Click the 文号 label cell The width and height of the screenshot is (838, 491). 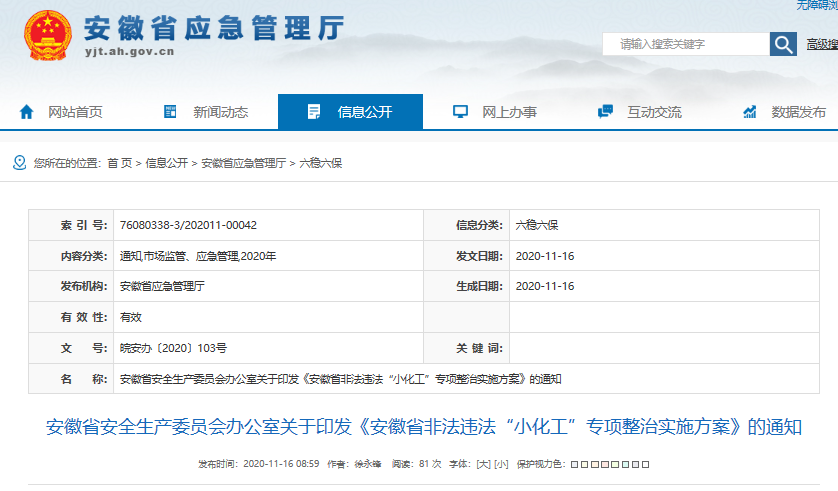click(x=71, y=348)
